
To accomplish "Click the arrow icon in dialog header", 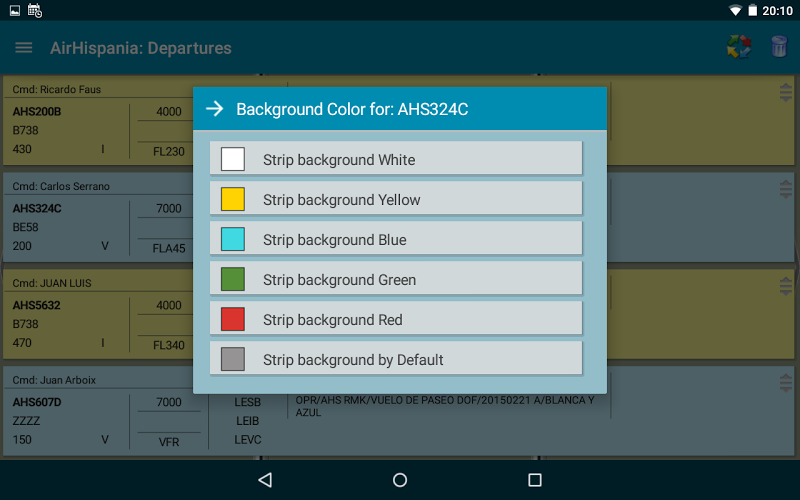I will pos(215,109).
